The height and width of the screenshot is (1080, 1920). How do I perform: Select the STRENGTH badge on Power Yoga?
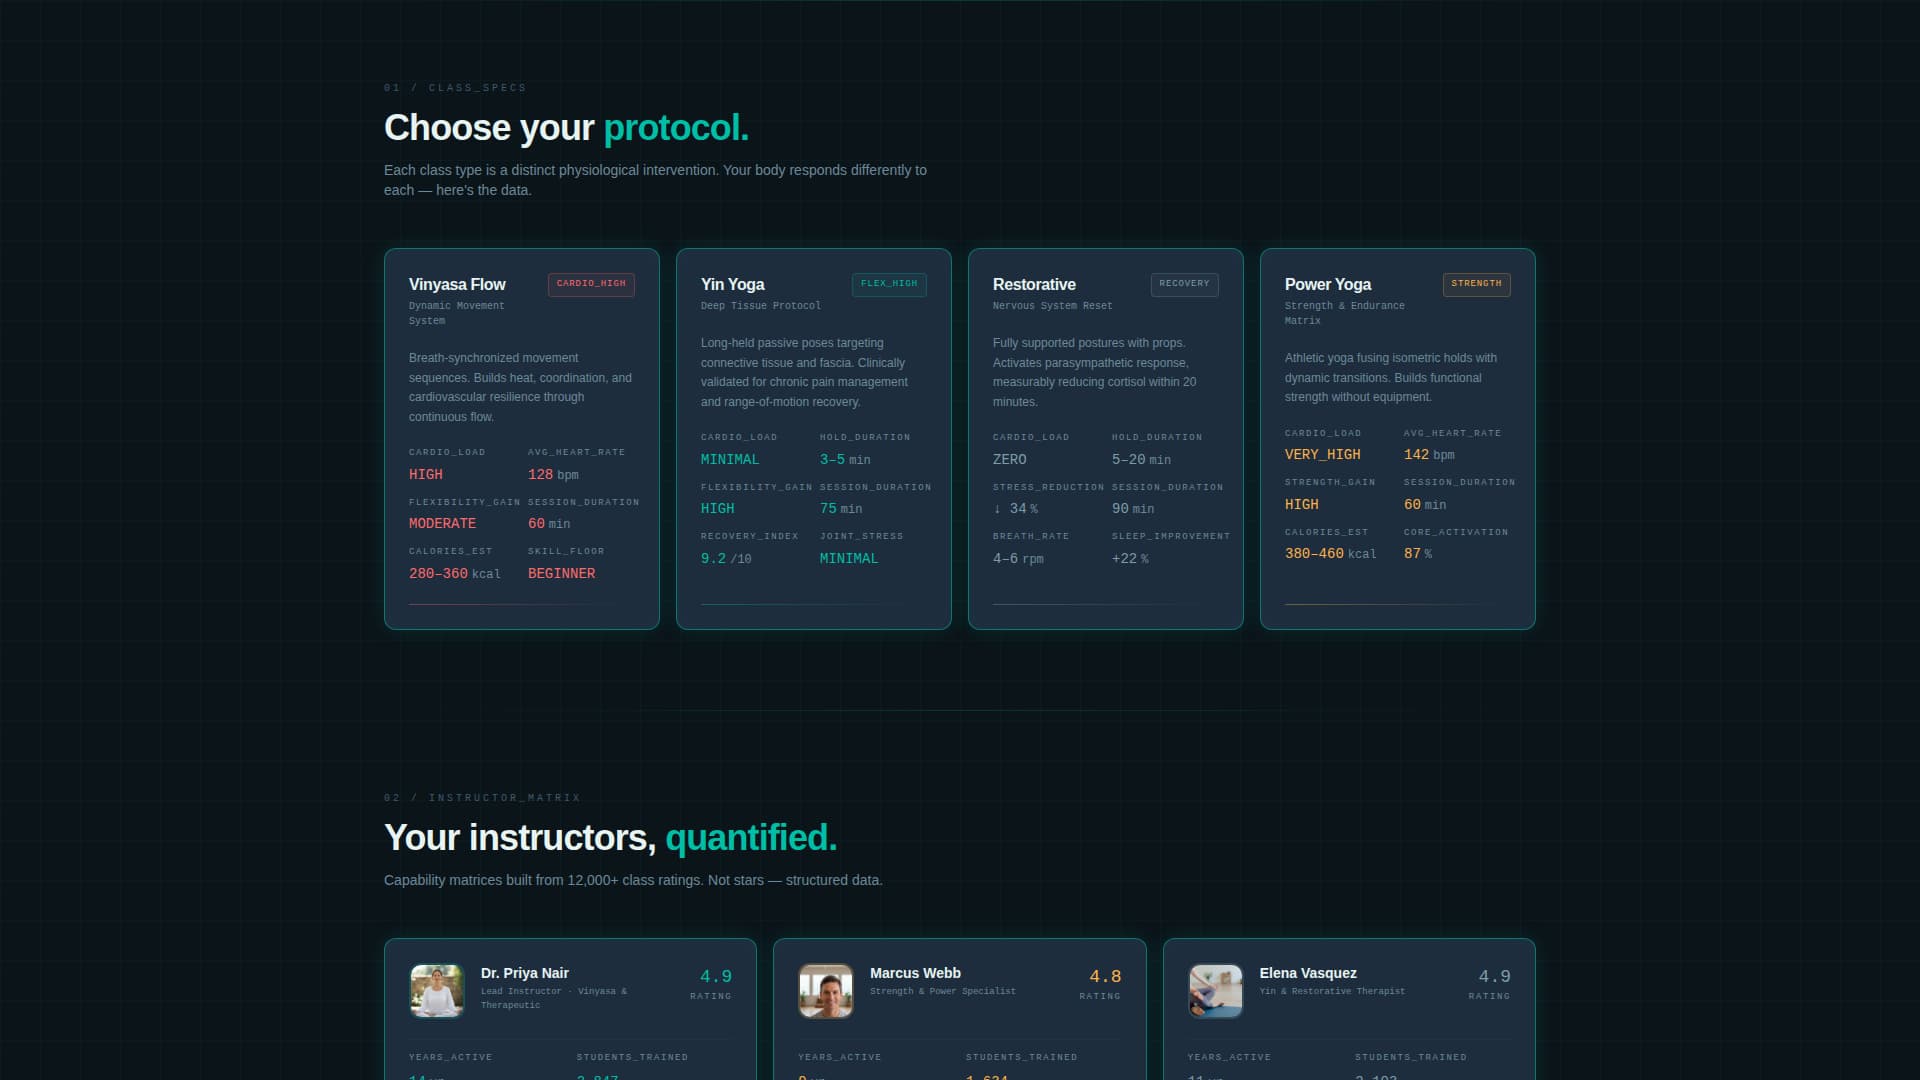click(x=1476, y=284)
